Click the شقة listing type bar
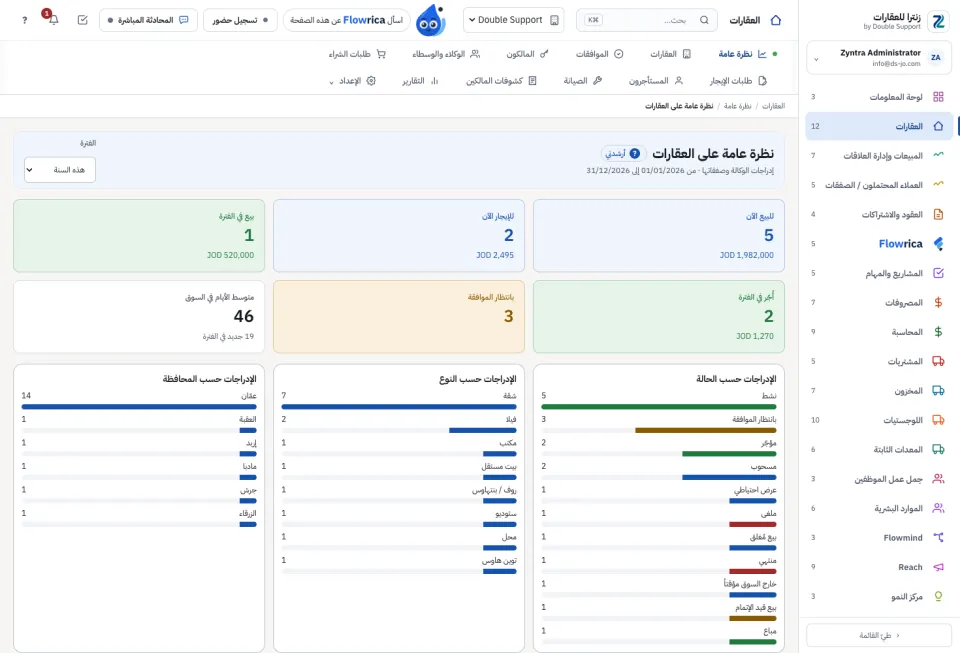This screenshot has height=653, width=960. coord(399,406)
